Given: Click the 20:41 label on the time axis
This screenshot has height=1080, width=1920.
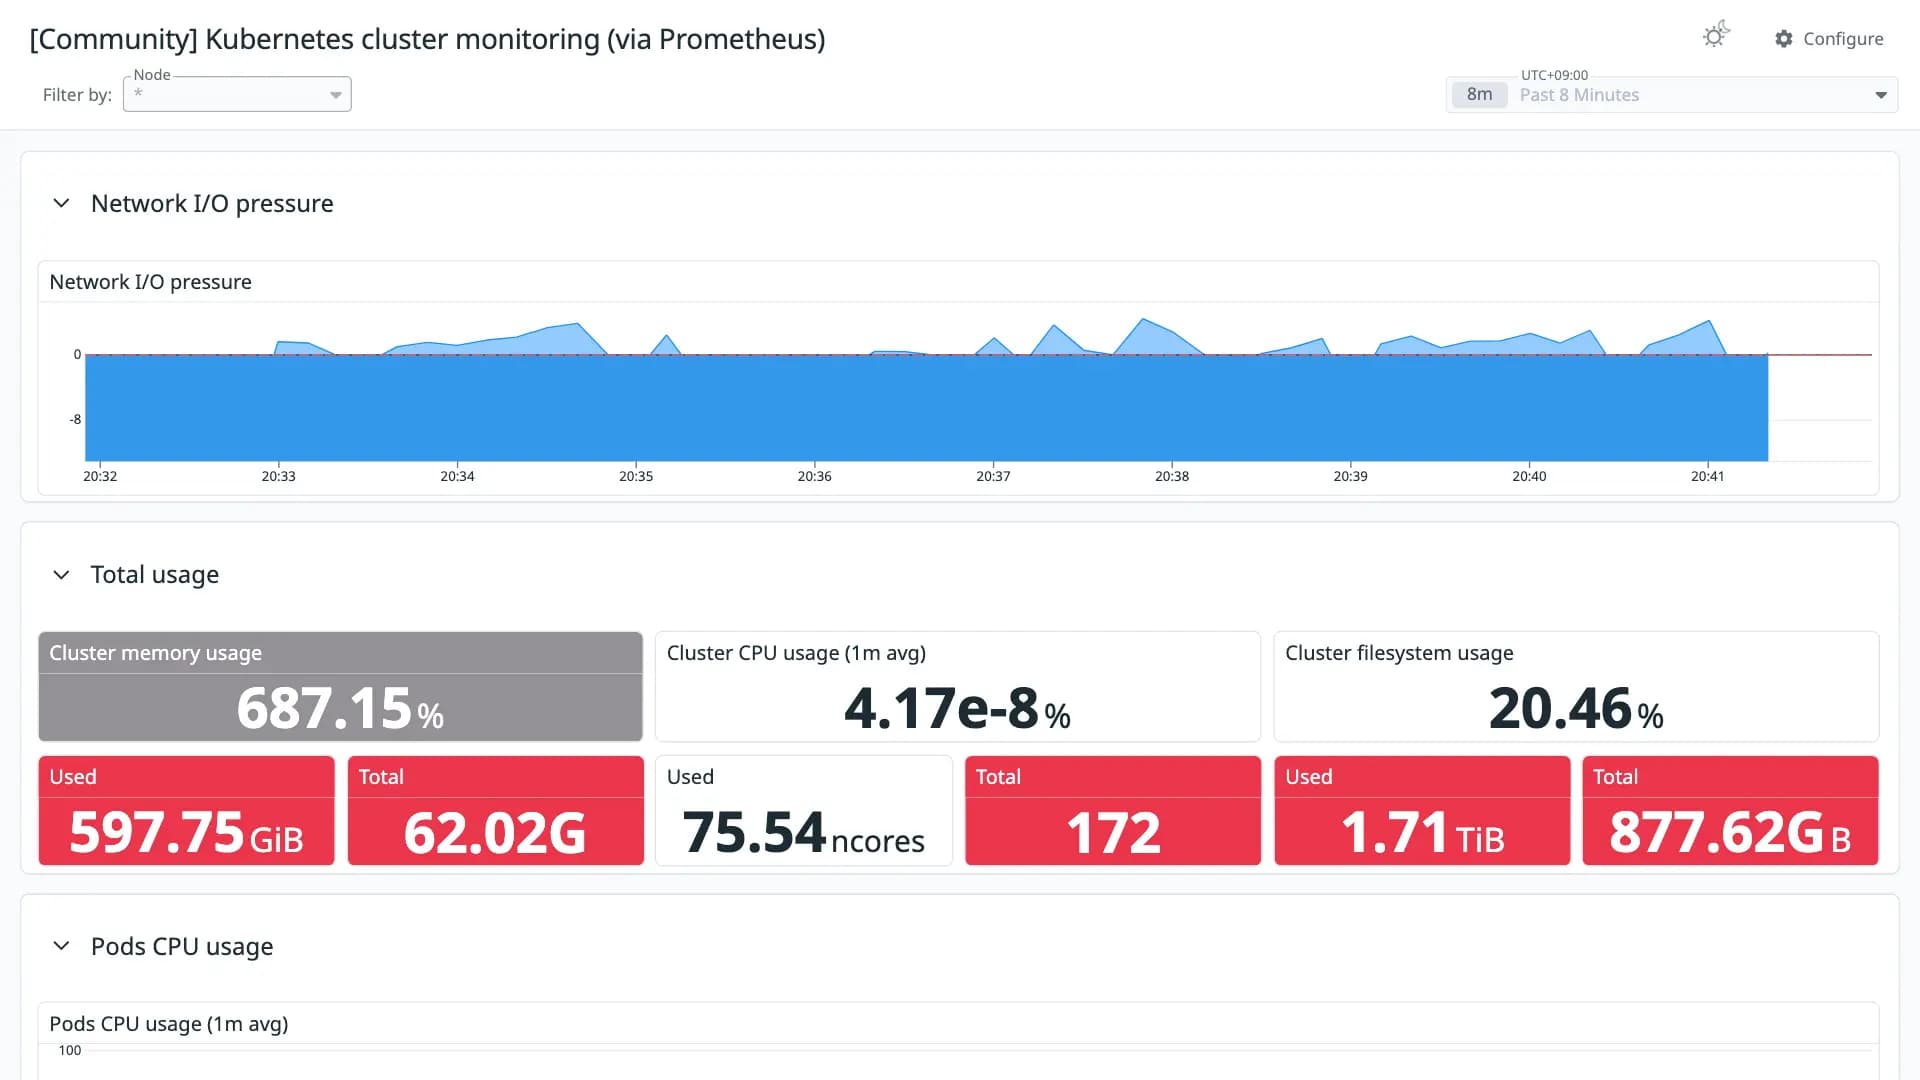Looking at the screenshot, I should 1707,476.
